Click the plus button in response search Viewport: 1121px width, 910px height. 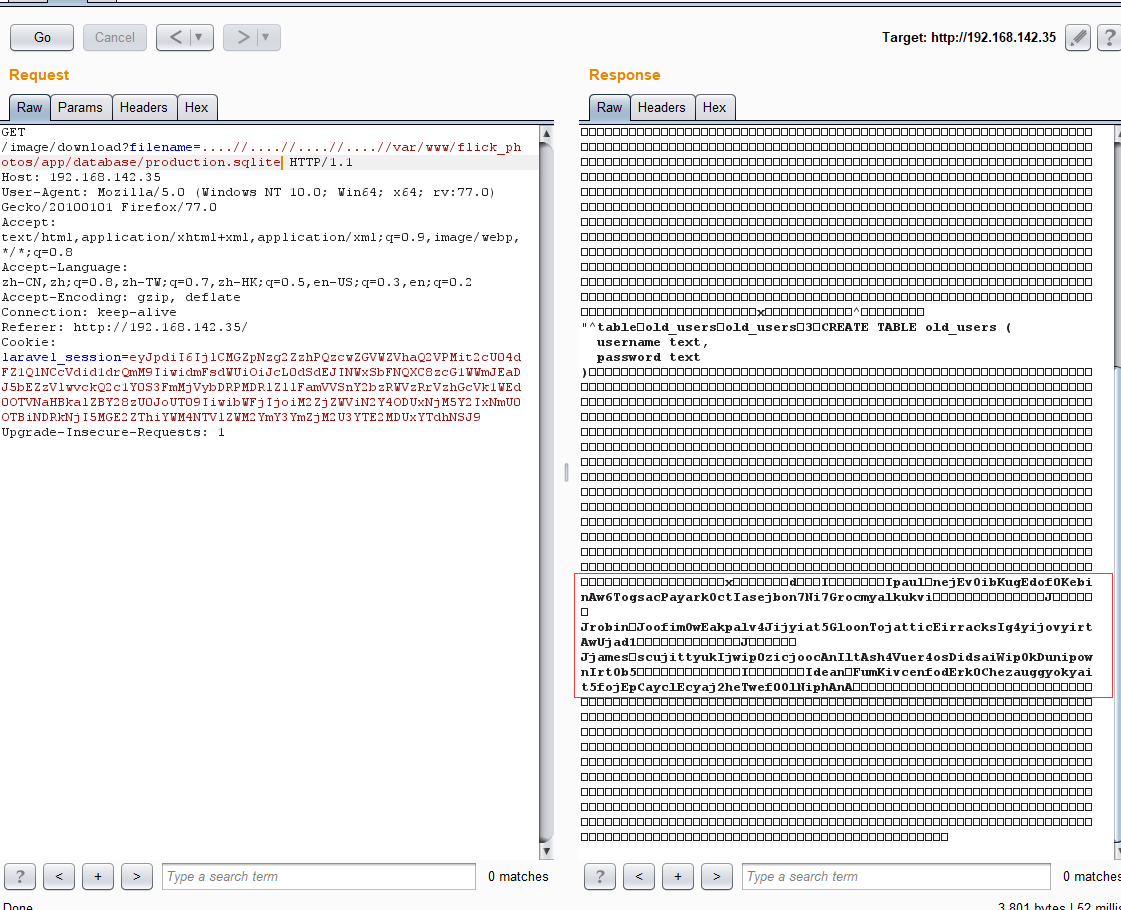point(678,876)
